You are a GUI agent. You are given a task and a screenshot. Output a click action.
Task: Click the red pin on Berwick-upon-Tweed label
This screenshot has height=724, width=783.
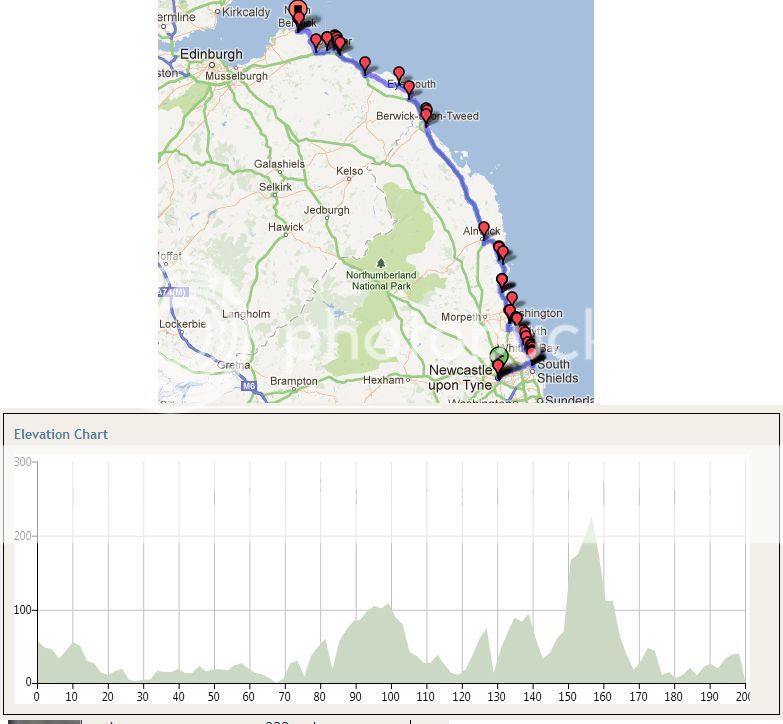(427, 116)
